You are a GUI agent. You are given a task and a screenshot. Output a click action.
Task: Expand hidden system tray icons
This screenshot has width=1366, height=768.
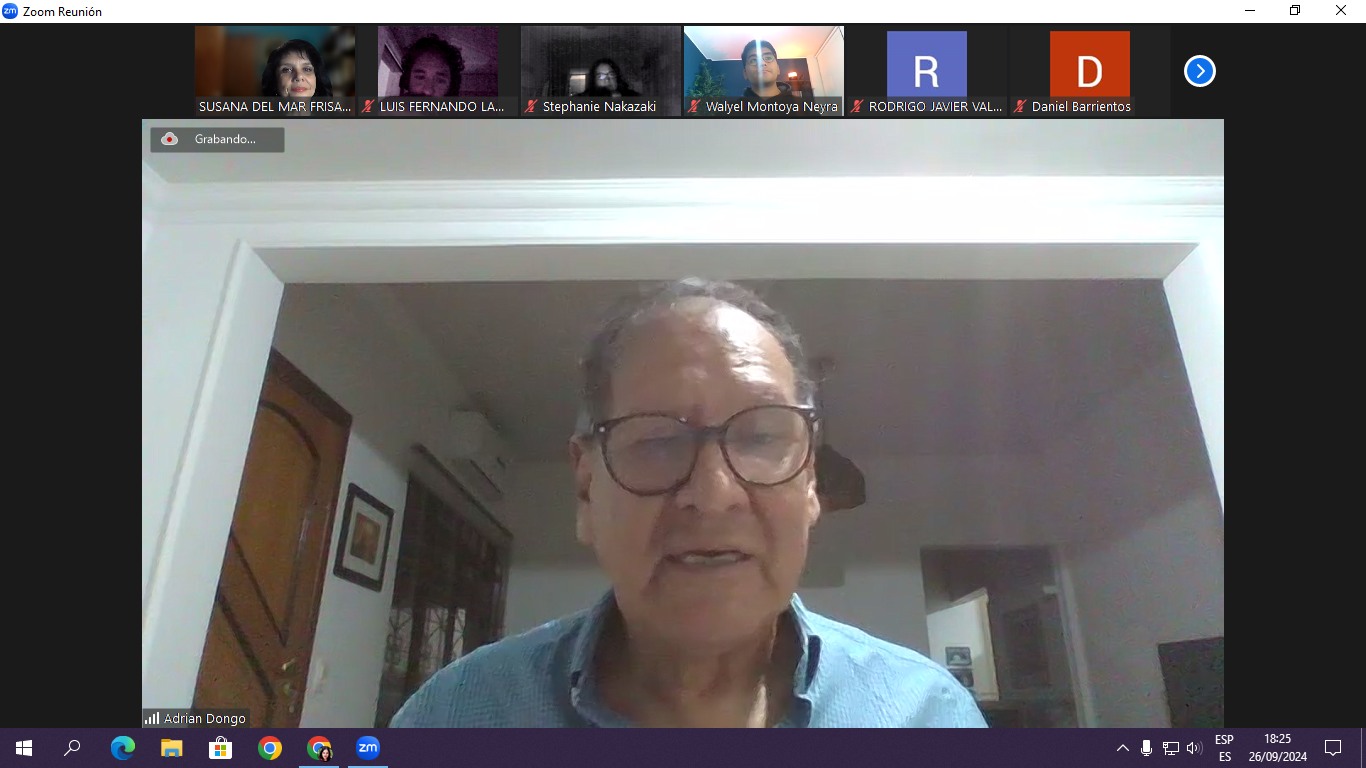(x=1122, y=748)
